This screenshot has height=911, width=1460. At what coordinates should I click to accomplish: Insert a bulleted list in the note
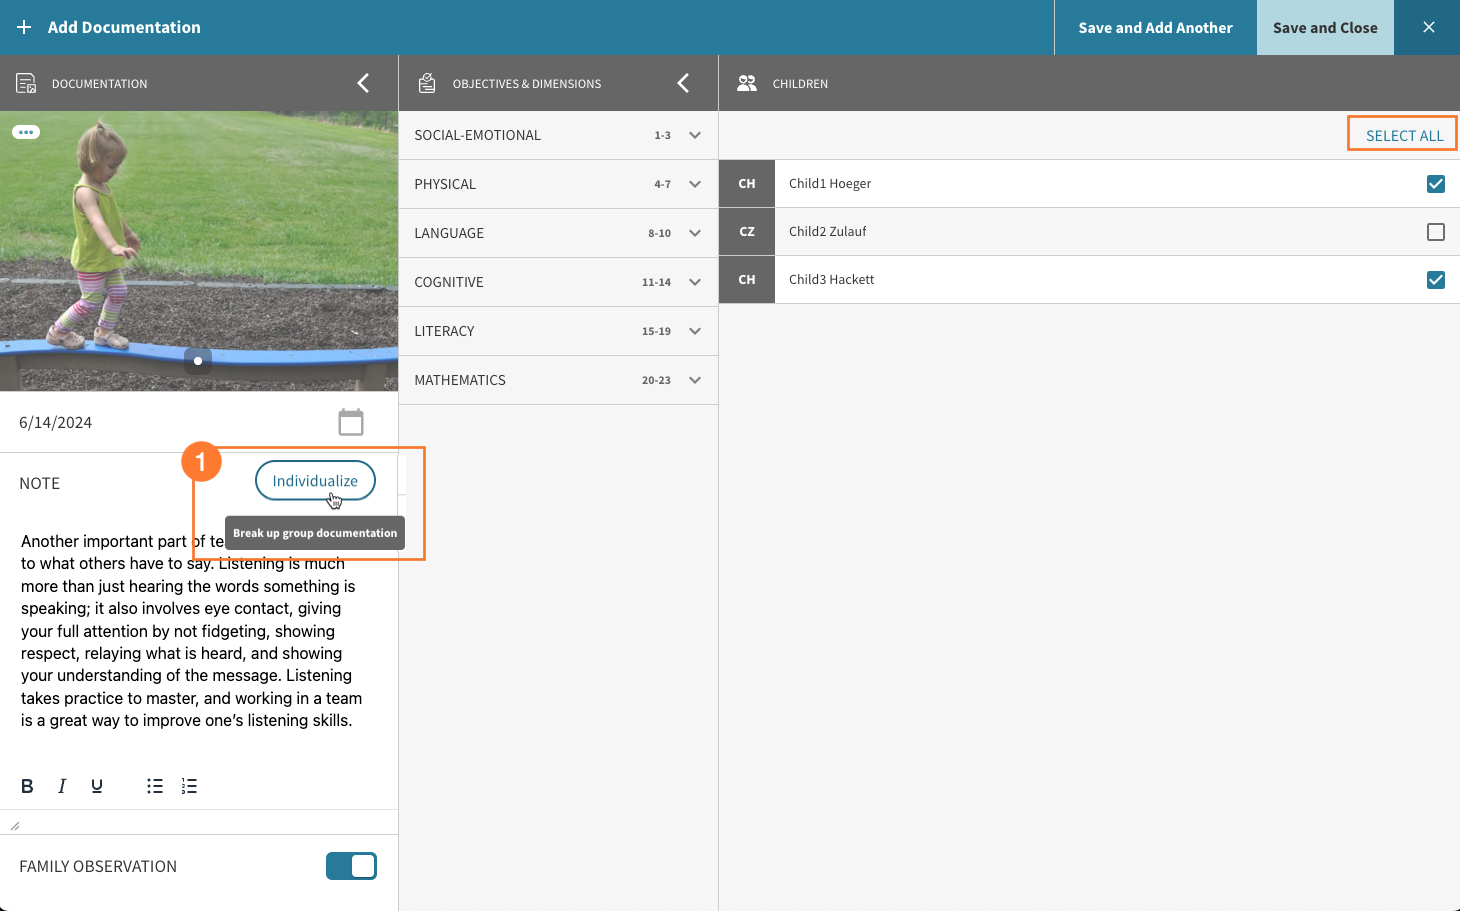pyautogui.click(x=155, y=786)
